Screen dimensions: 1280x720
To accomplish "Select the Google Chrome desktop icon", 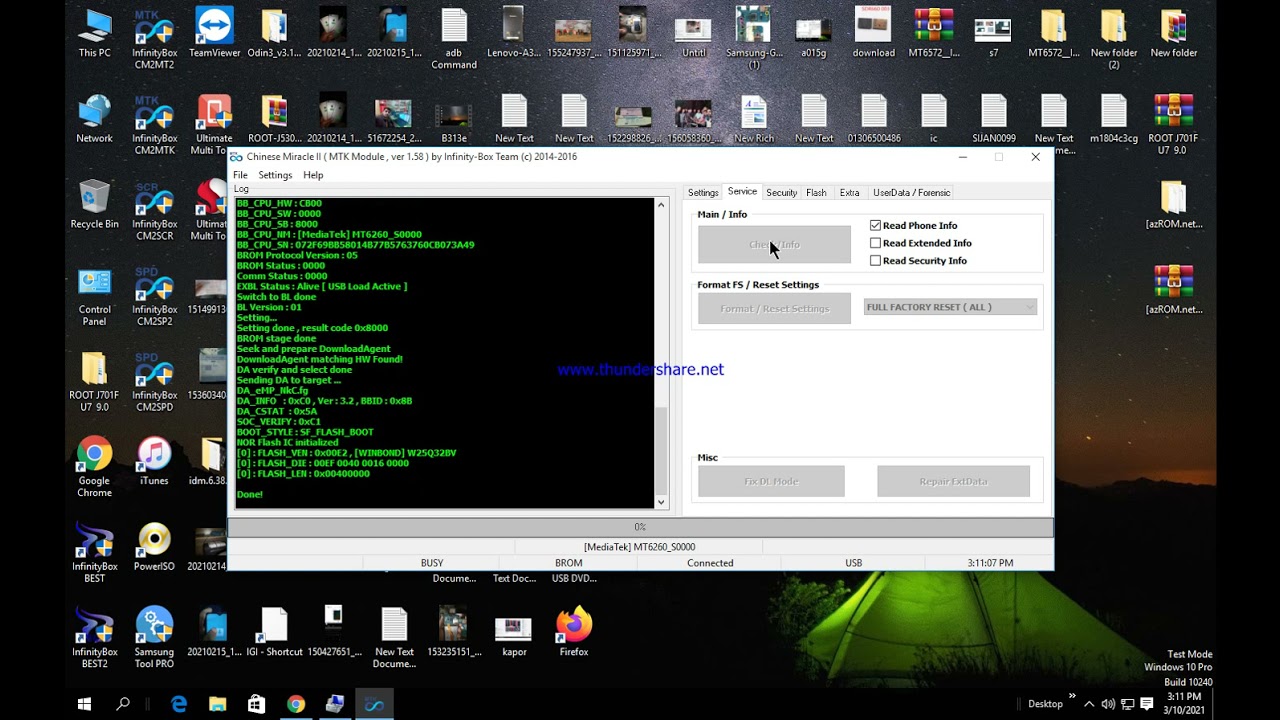I will click(95, 467).
